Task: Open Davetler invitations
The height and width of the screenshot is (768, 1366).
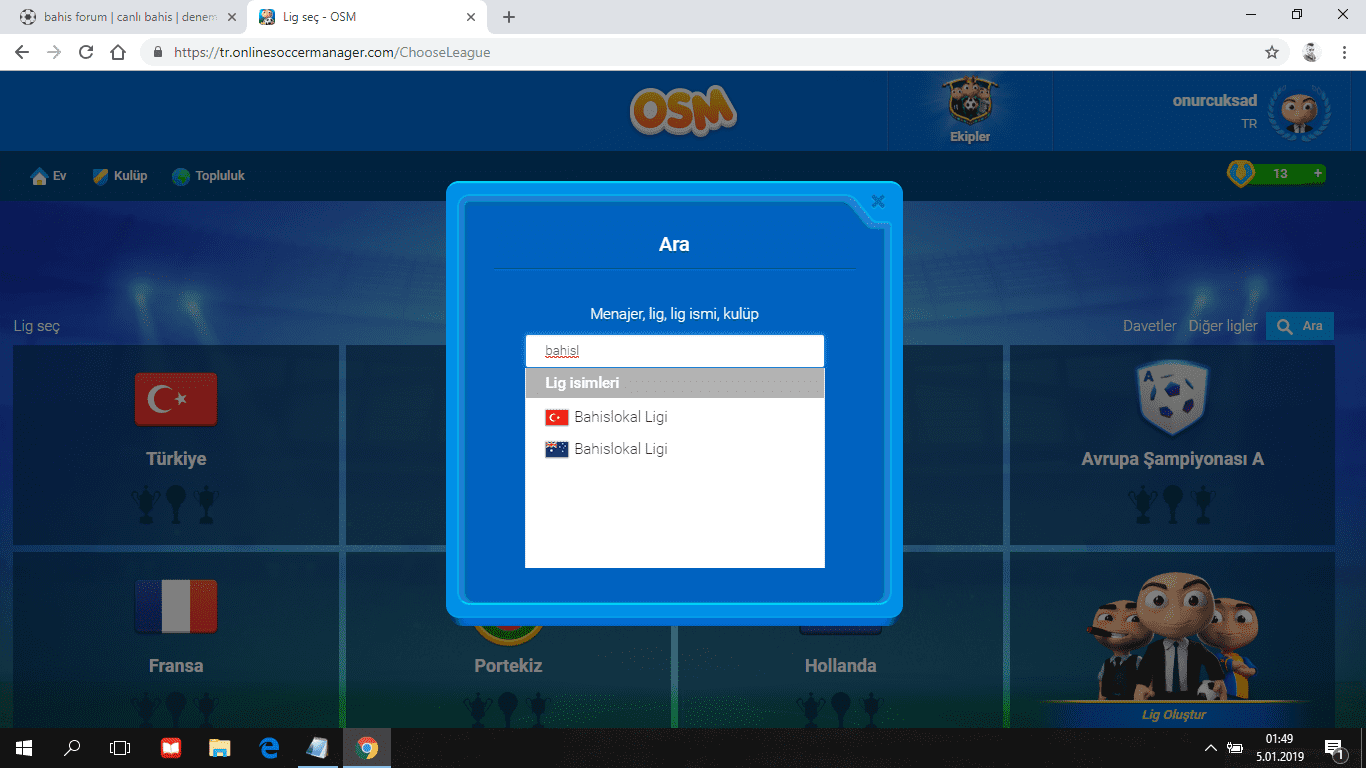Action: 1150,326
